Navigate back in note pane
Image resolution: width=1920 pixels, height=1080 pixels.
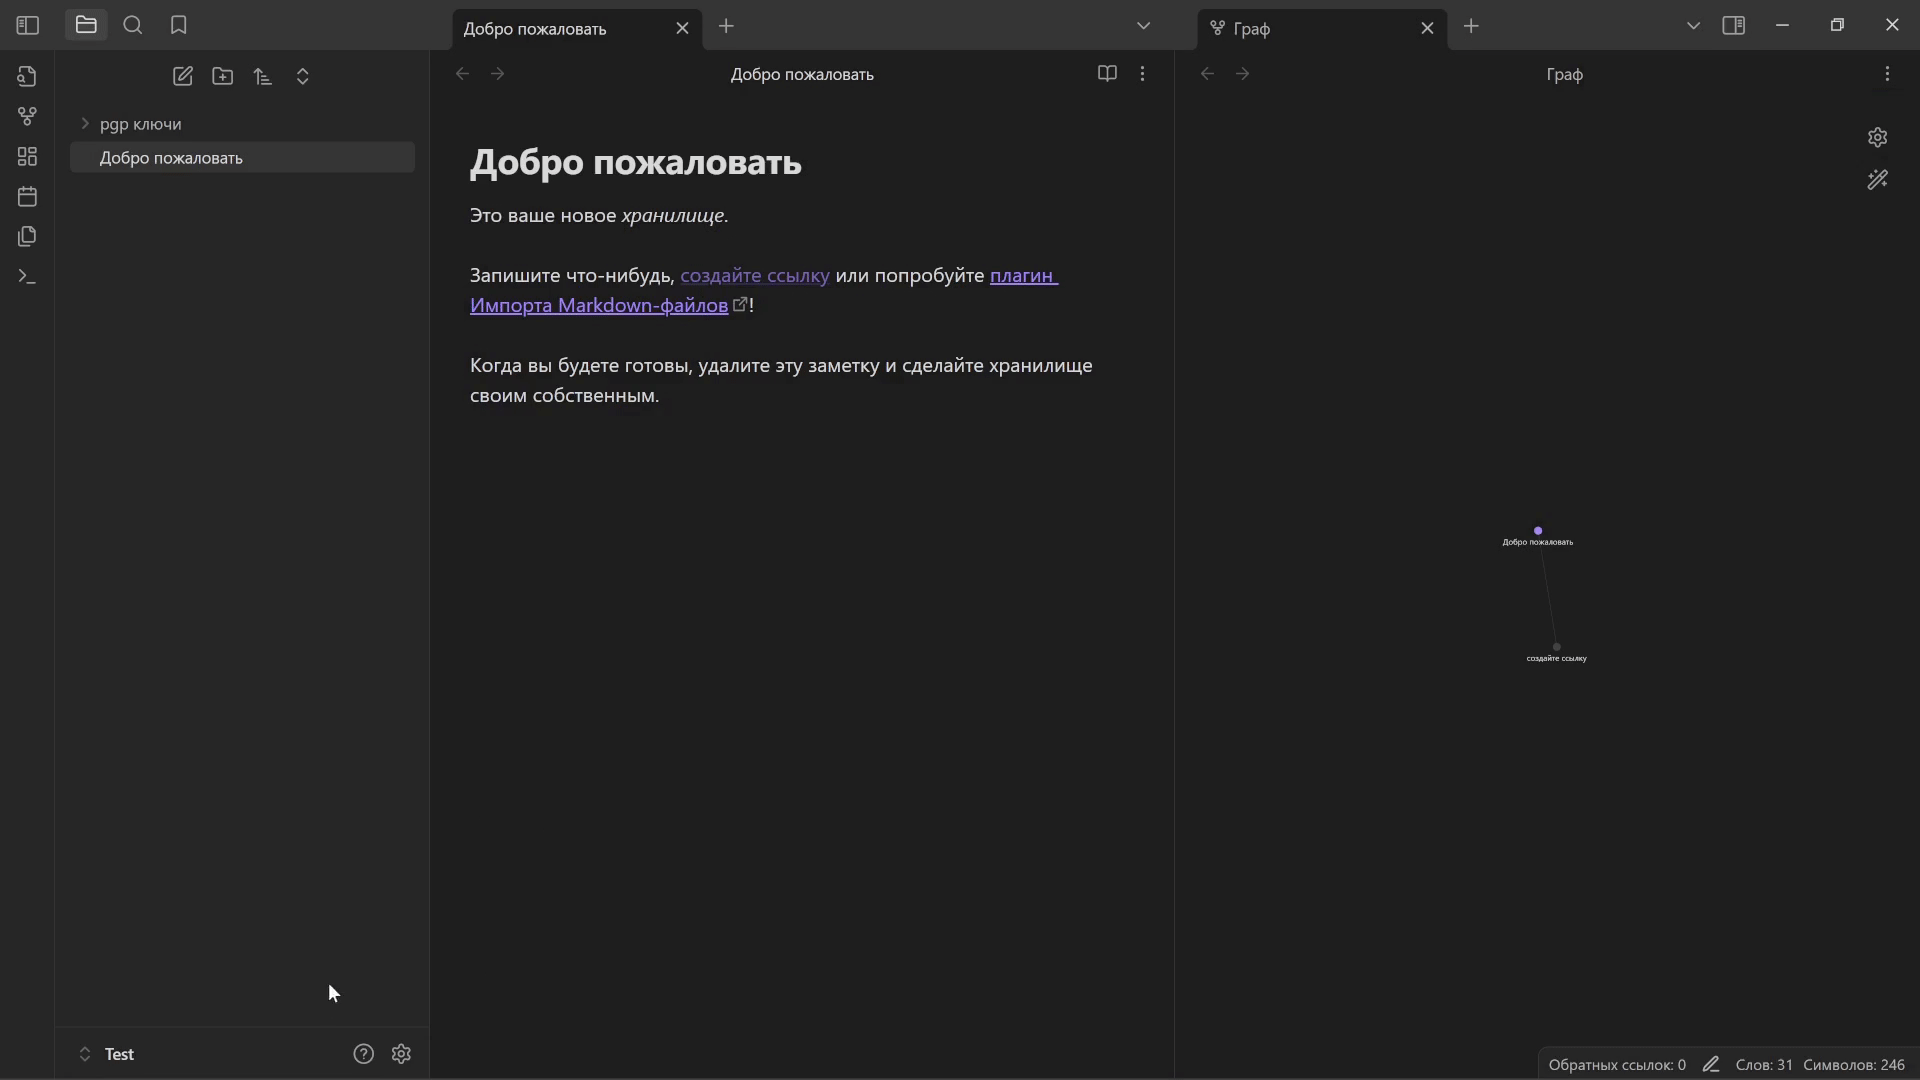(462, 74)
